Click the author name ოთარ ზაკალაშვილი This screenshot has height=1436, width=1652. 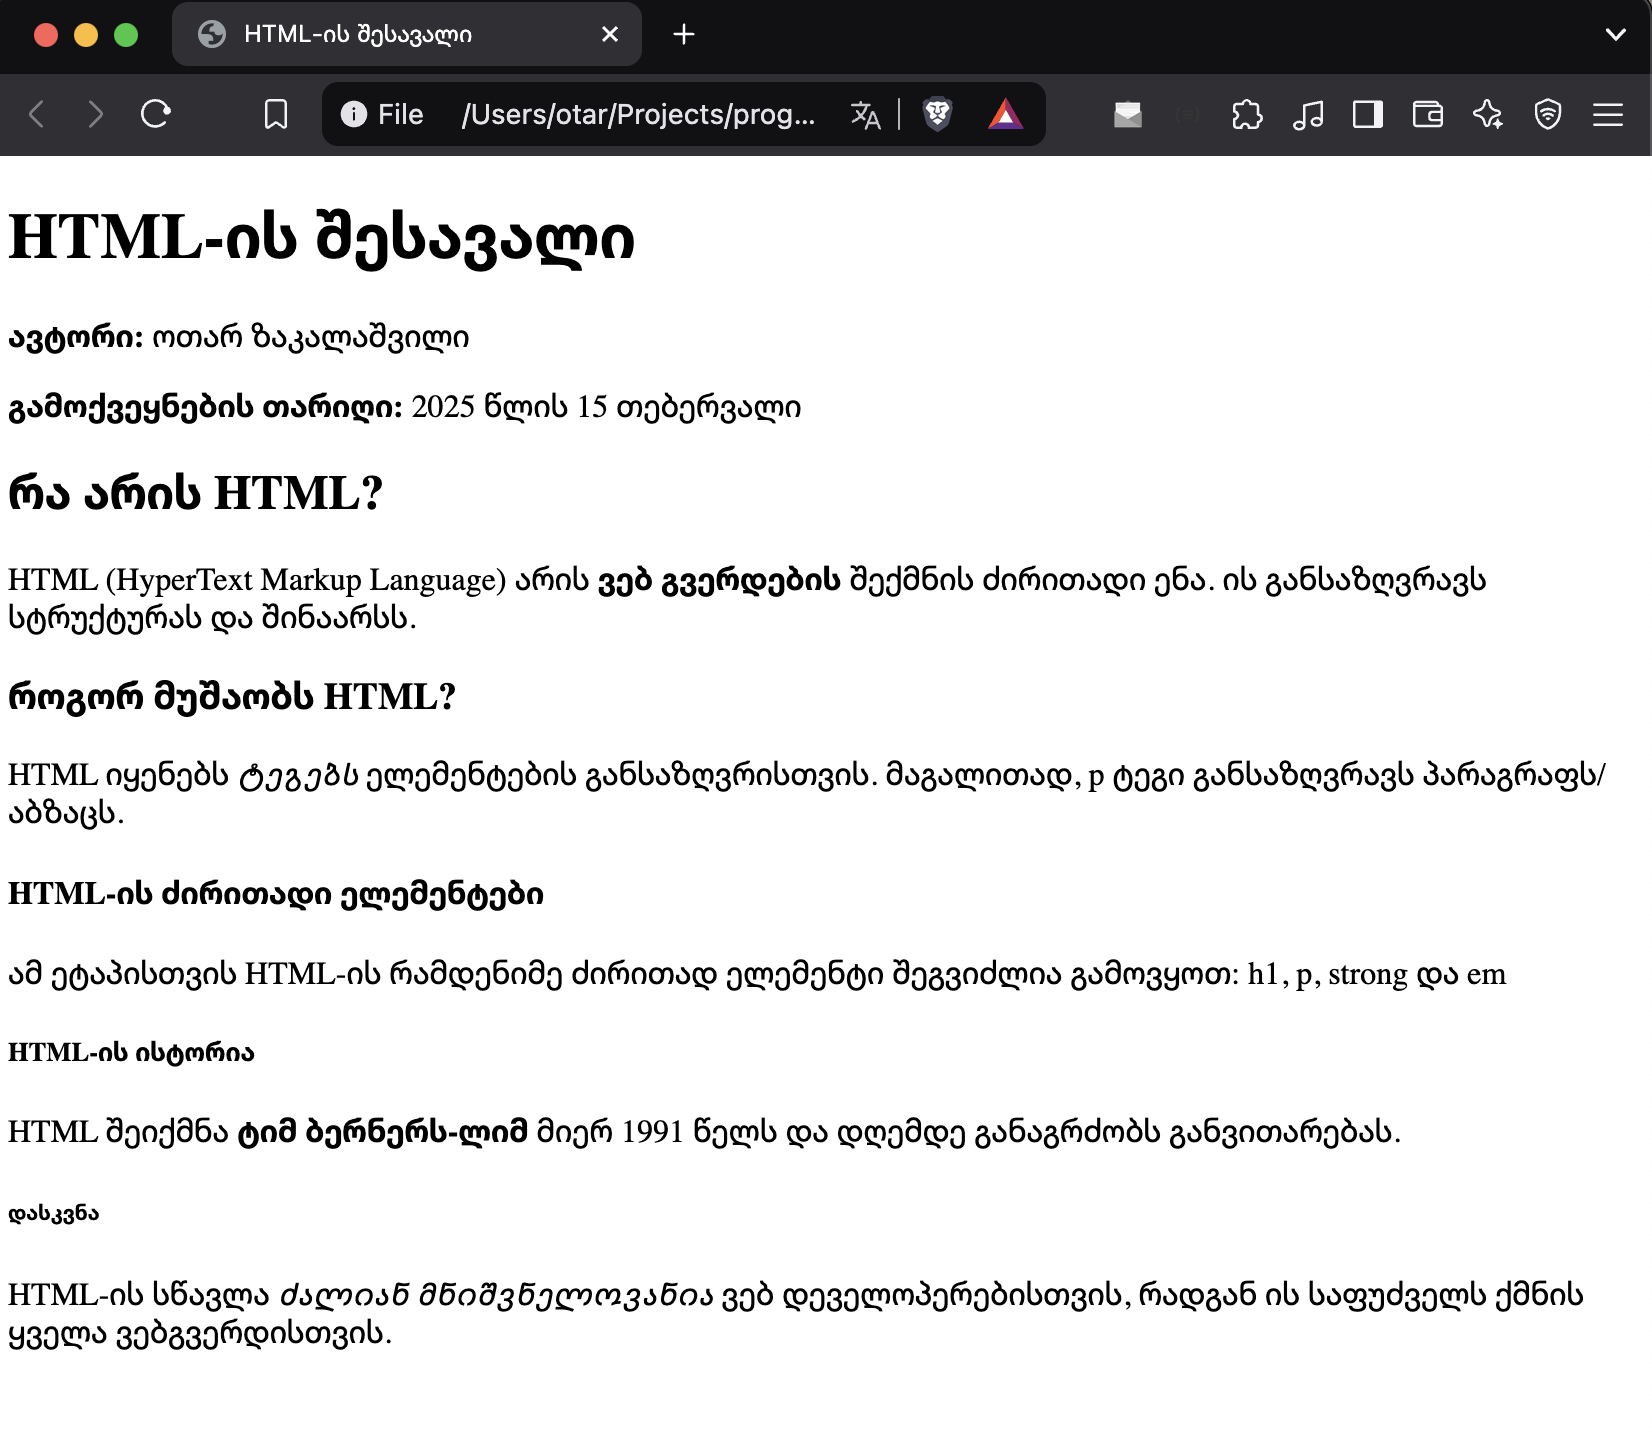click(310, 338)
